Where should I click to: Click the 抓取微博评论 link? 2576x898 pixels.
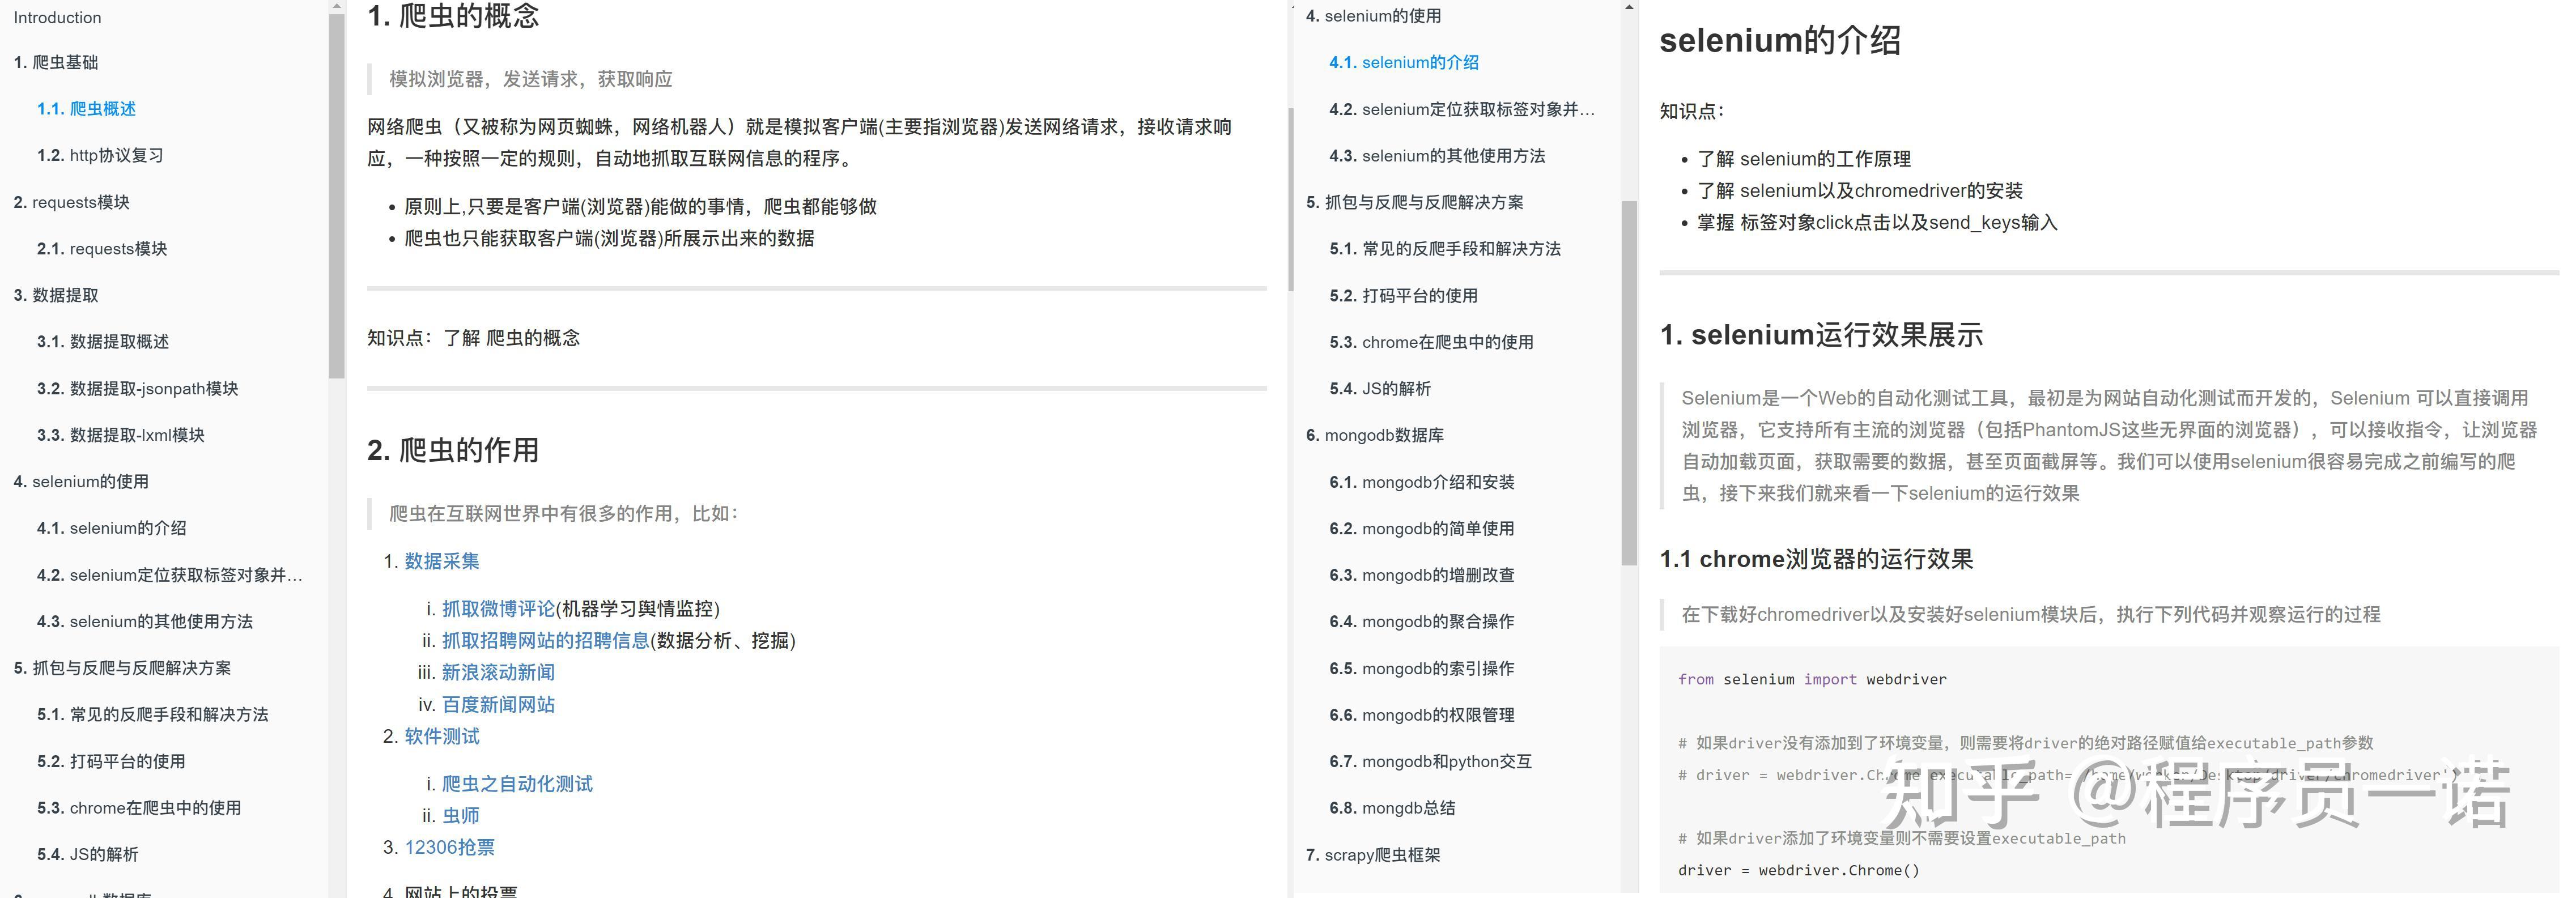(498, 609)
